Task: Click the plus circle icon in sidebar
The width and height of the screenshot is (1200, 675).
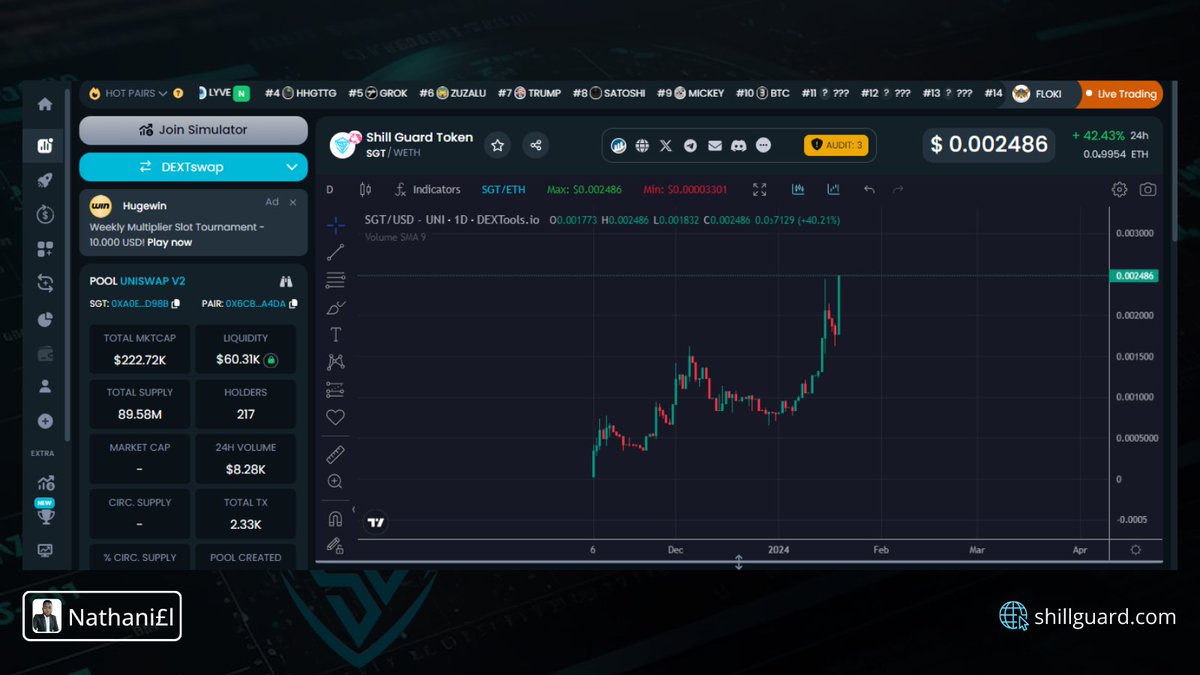Action: coord(44,421)
